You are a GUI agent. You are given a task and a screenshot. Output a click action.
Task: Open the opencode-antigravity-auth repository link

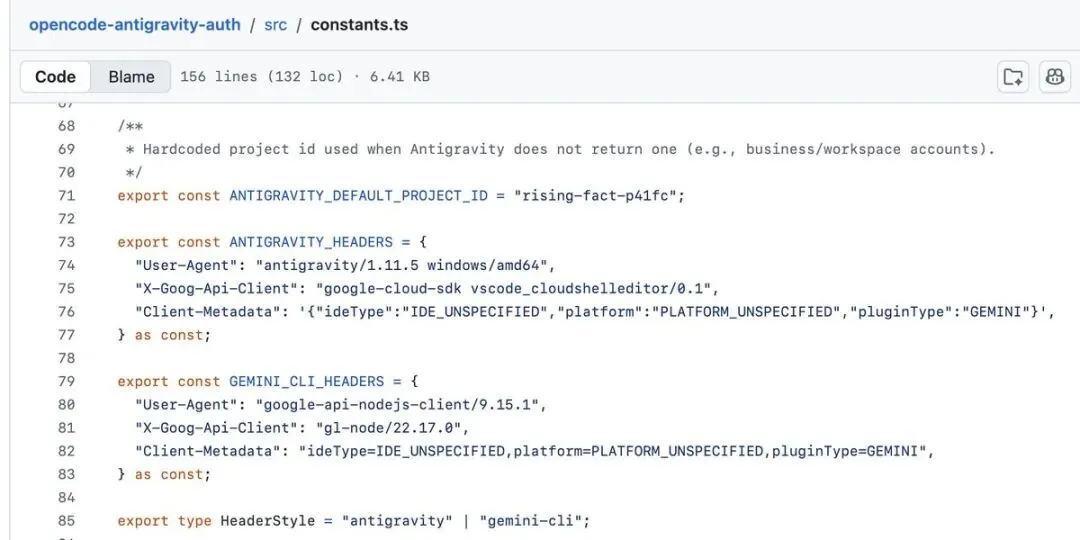135,25
